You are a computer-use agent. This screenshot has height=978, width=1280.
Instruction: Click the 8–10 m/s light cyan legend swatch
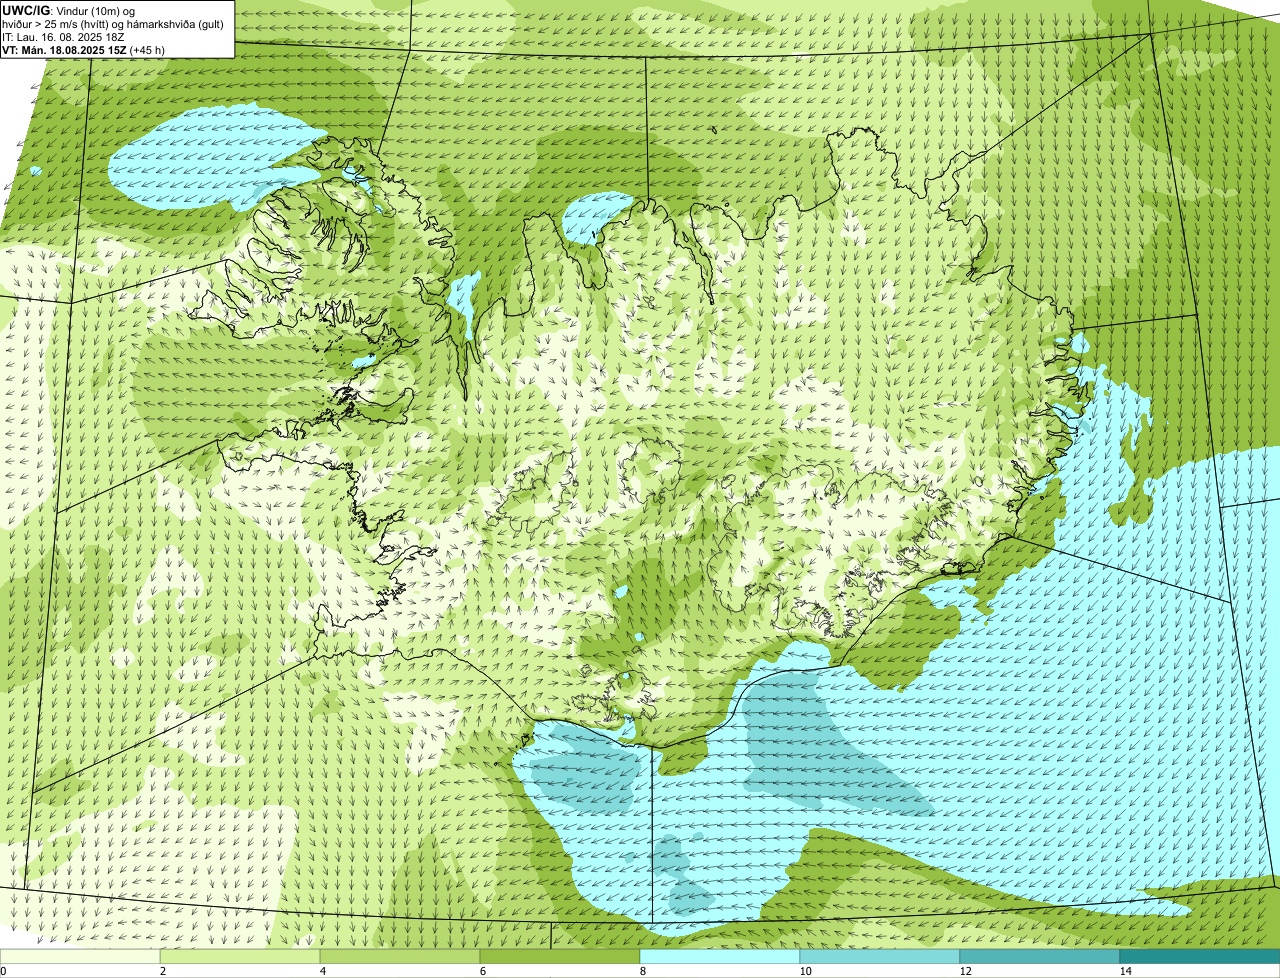(720, 956)
